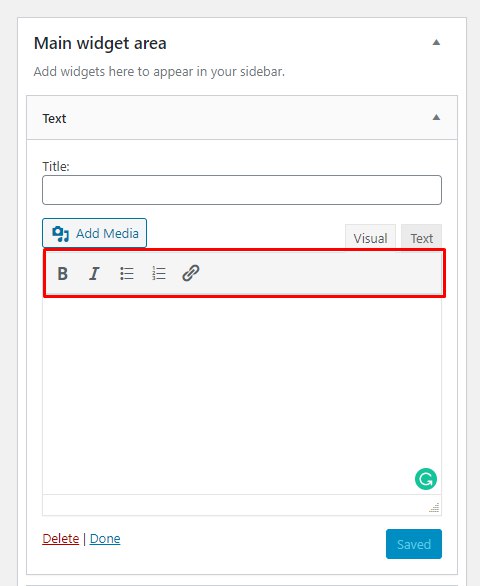Toggle bold formatting in editor toolbar
The height and width of the screenshot is (586, 480).
click(x=62, y=273)
